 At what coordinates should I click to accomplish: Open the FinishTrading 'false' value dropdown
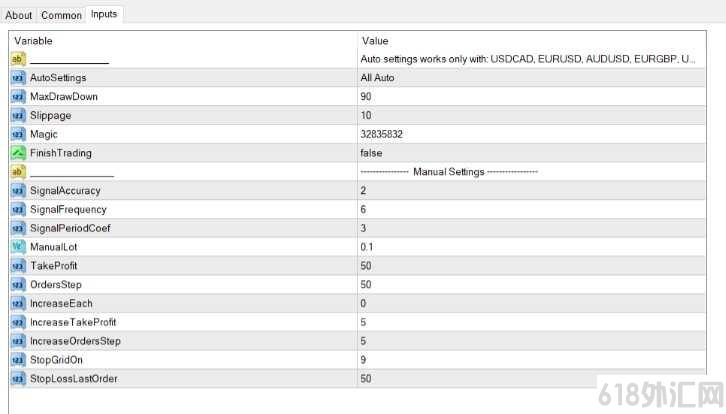tap(532, 153)
